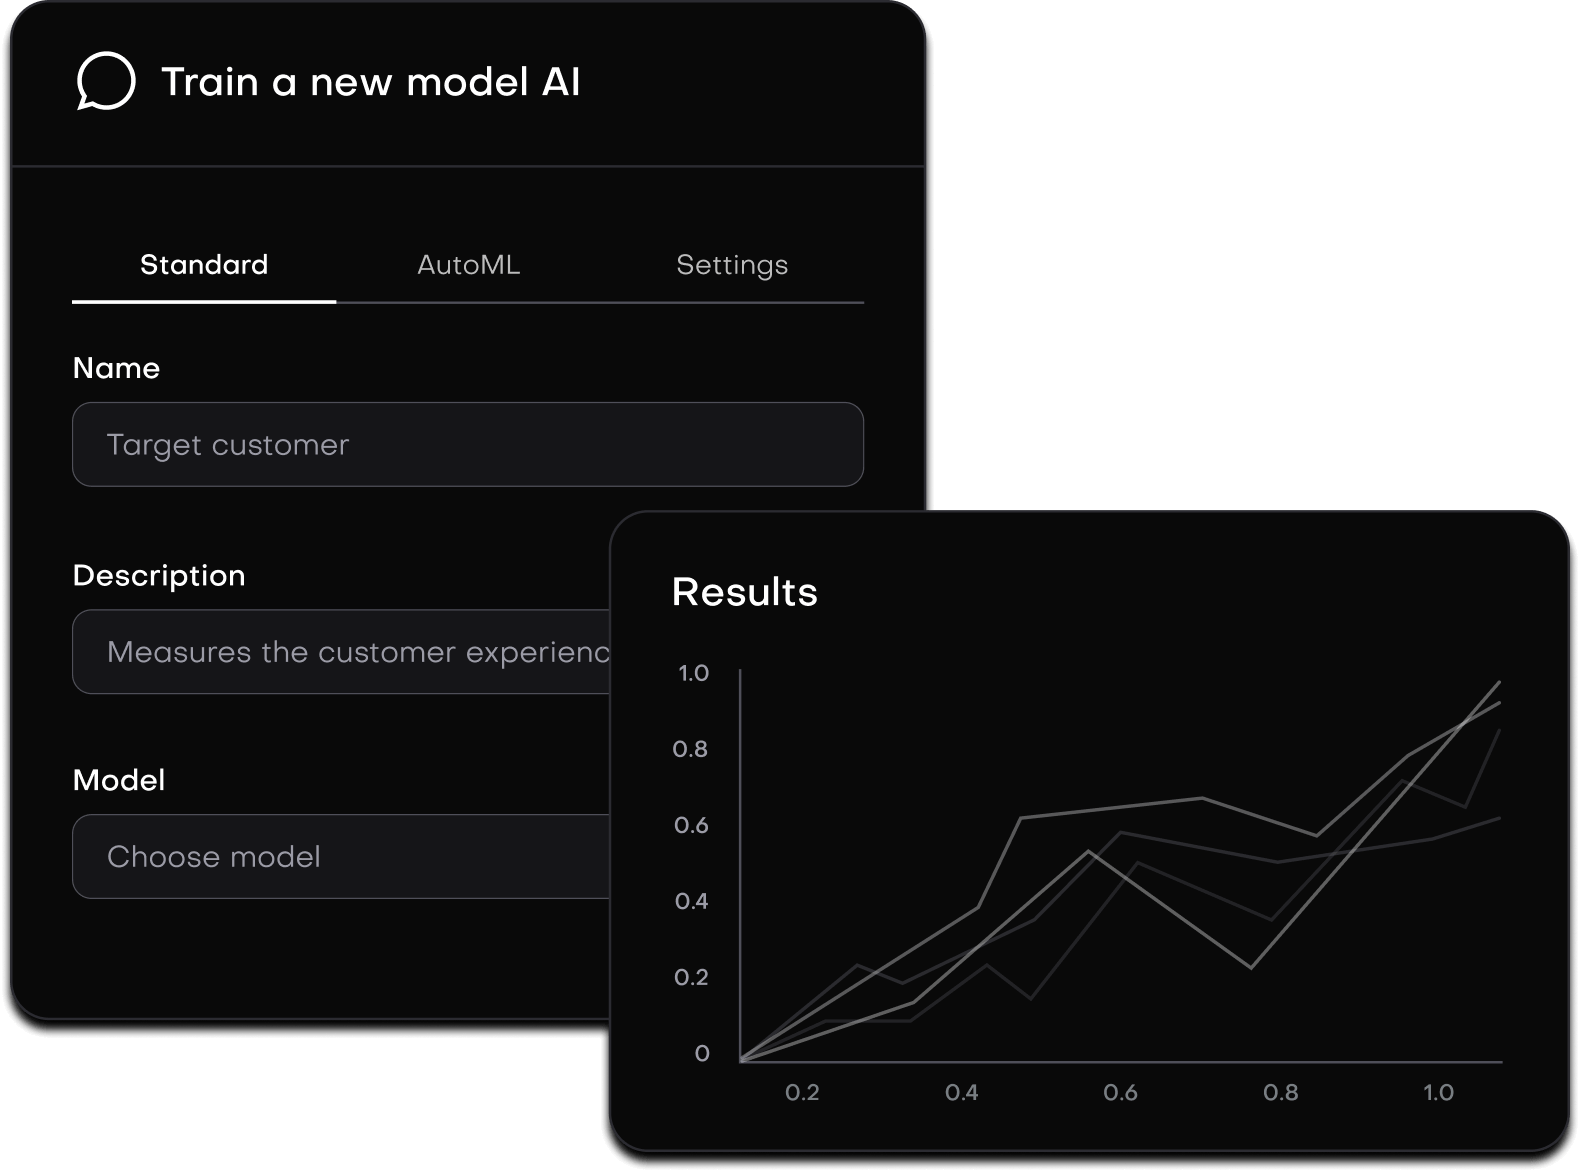Image resolution: width=1580 pixels, height=1172 pixels.
Task: Click the Target customer name field
Action: pyautogui.click(x=467, y=444)
